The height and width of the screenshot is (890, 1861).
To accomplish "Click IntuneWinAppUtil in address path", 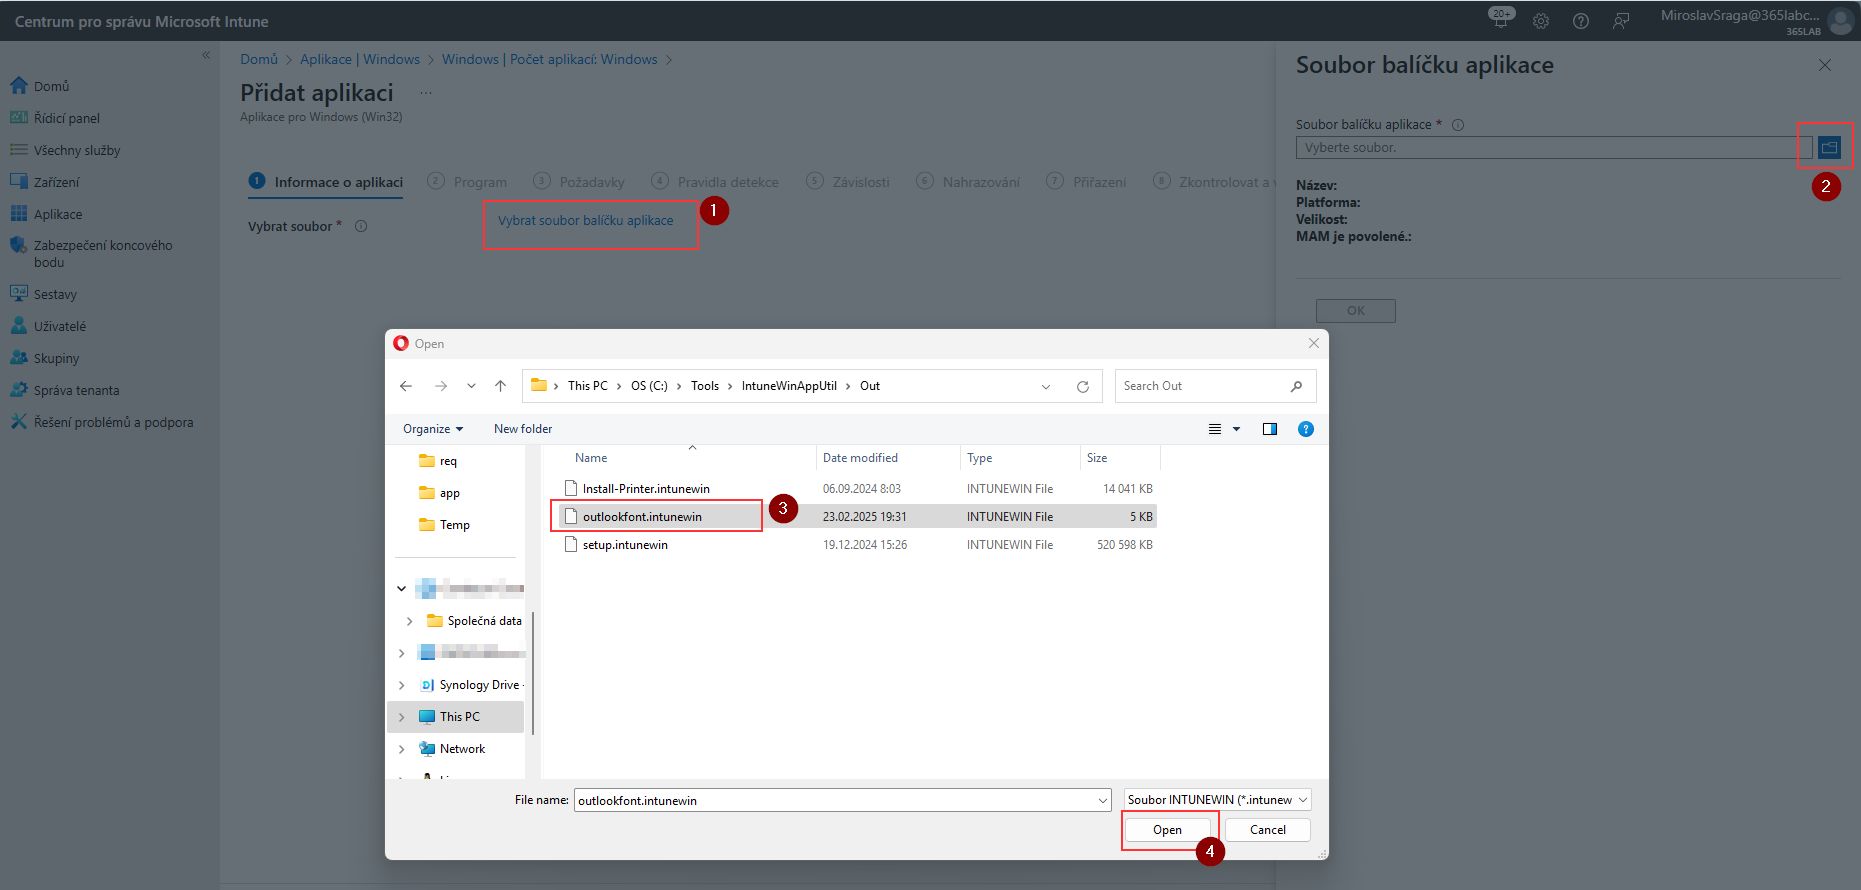I will tap(789, 386).
